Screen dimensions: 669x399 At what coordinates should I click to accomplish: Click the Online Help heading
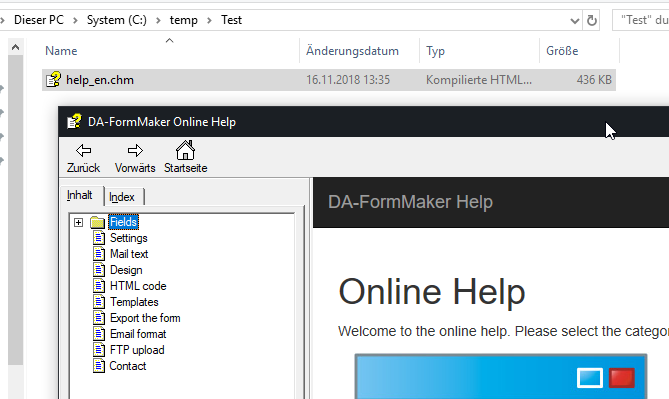(432, 292)
